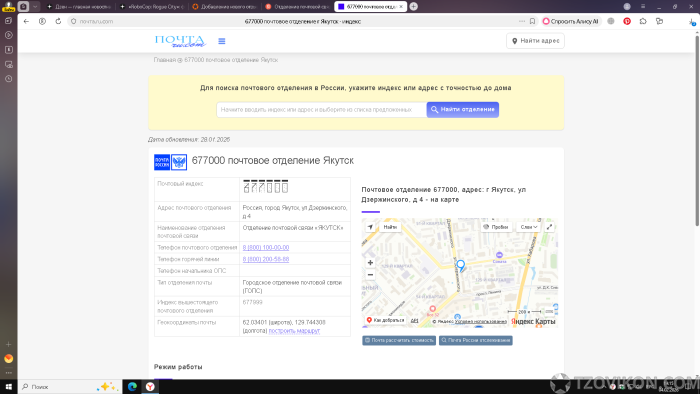The height and width of the screenshot is (394, 700).
Task: Close the active 677000 tab
Action: pyautogui.click(x=401, y=7)
